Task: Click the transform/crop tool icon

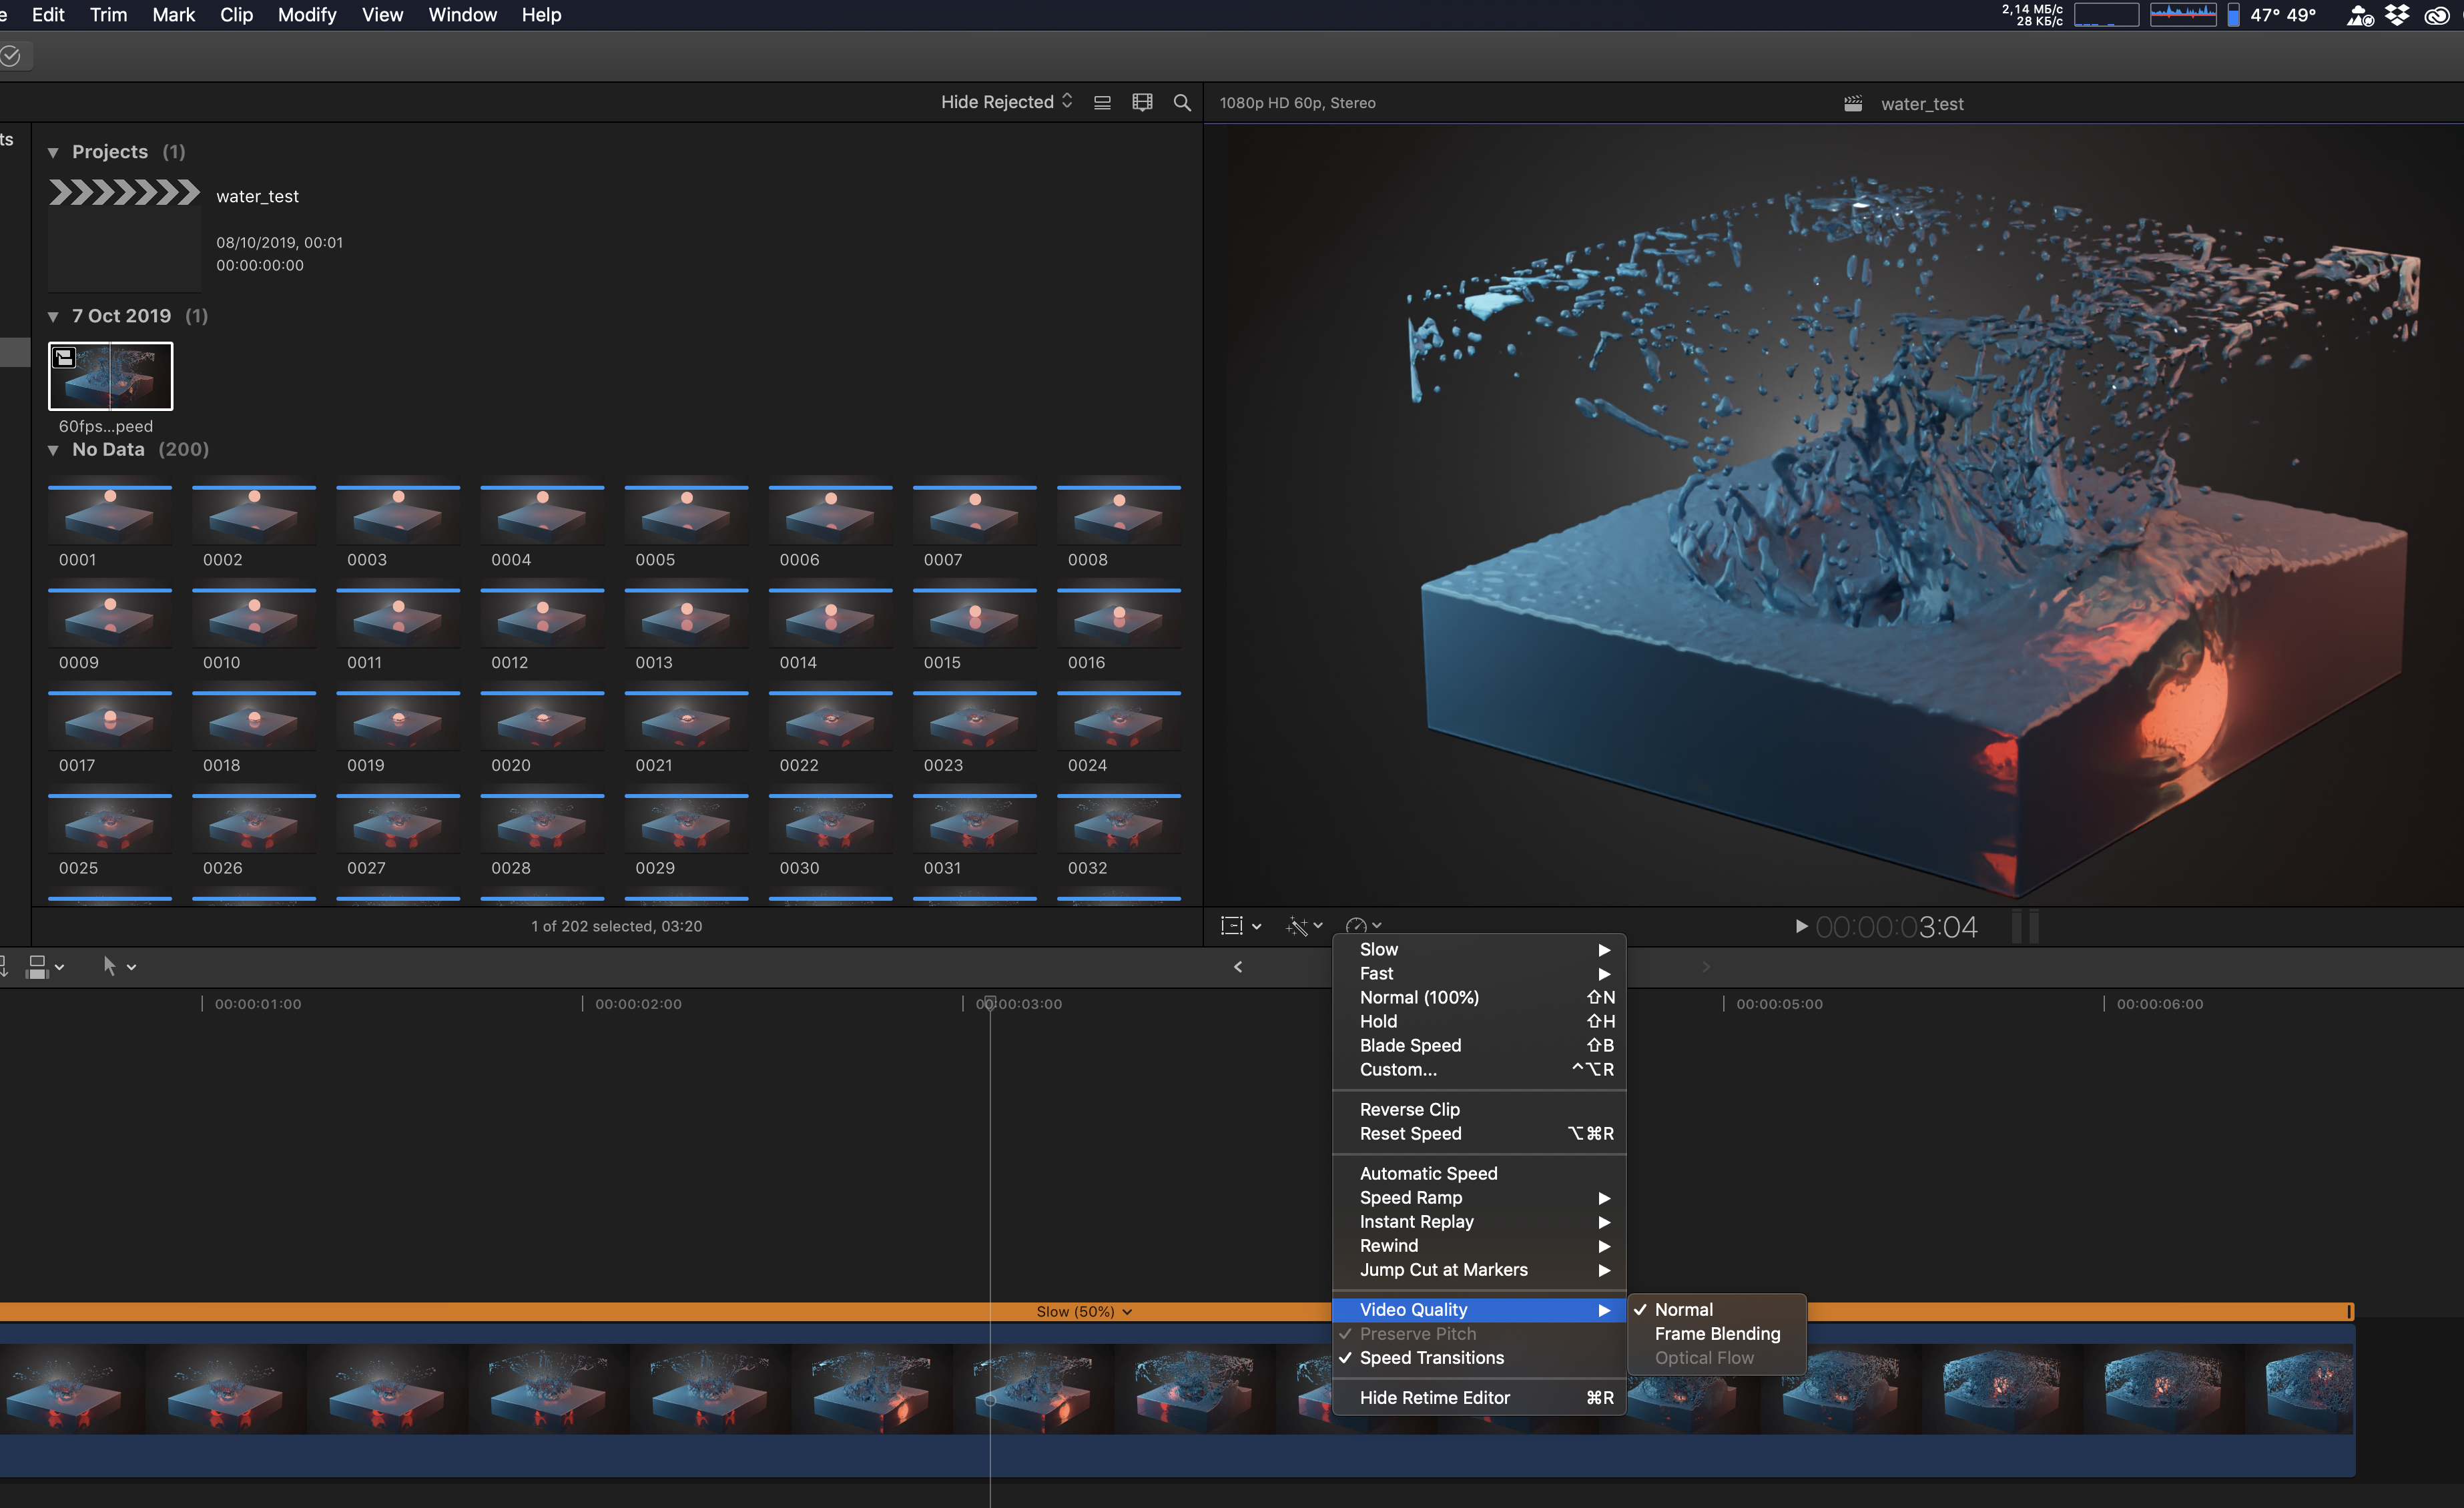Action: 1231,926
